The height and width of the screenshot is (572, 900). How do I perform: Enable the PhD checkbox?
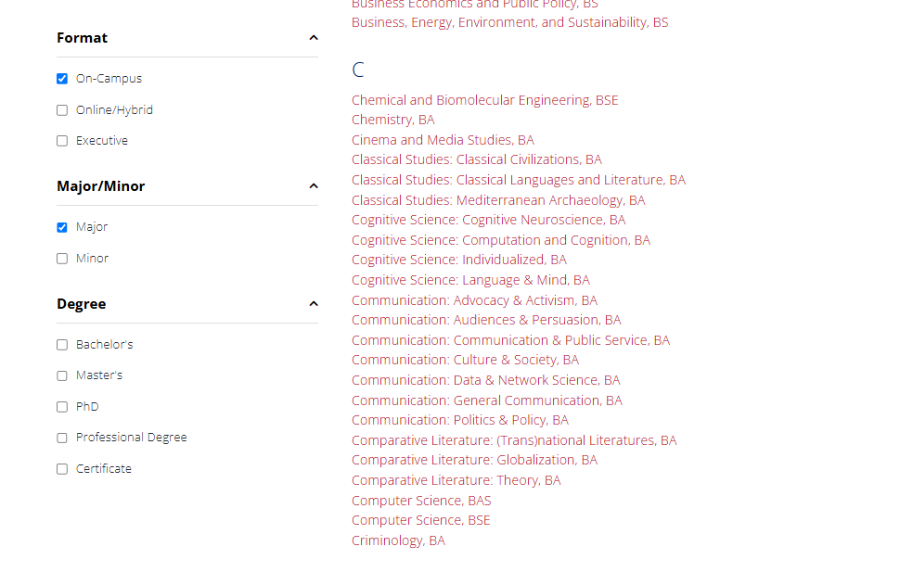point(62,407)
